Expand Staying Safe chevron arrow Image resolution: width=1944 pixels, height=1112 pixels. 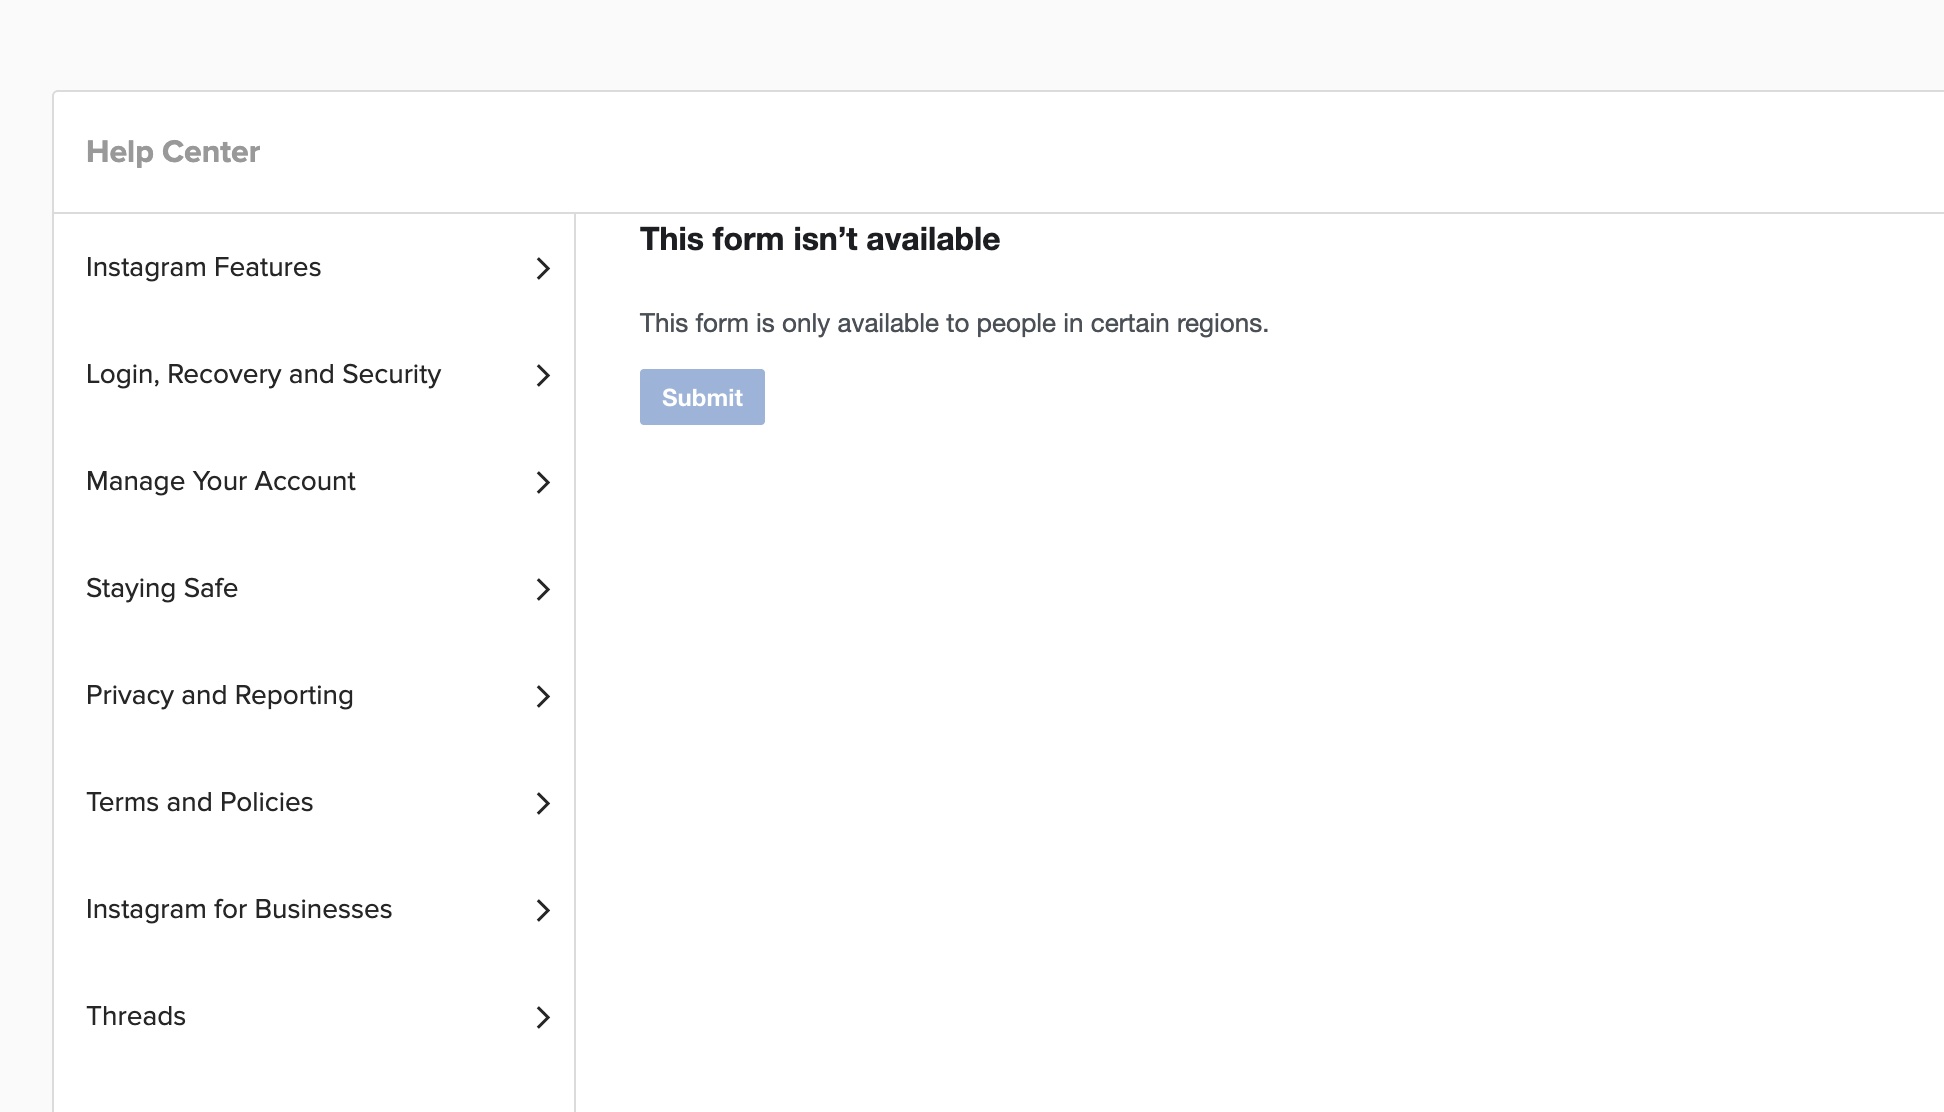(543, 589)
